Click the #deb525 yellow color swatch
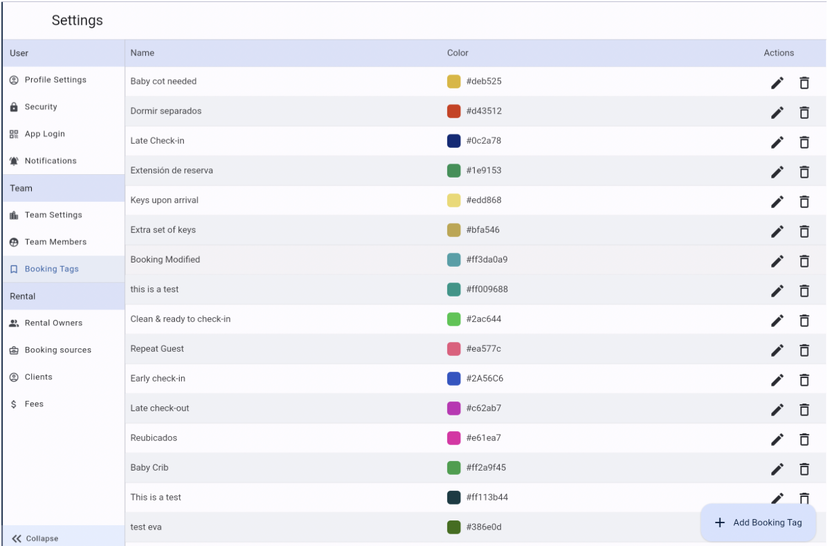This screenshot has height=546, width=828. point(454,81)
